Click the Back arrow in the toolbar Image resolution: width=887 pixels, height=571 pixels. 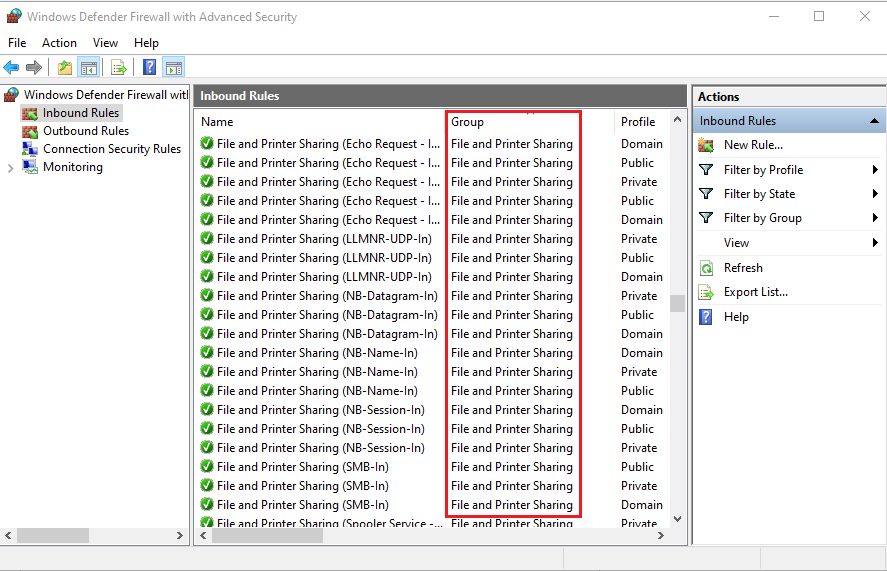pos(11,67)
